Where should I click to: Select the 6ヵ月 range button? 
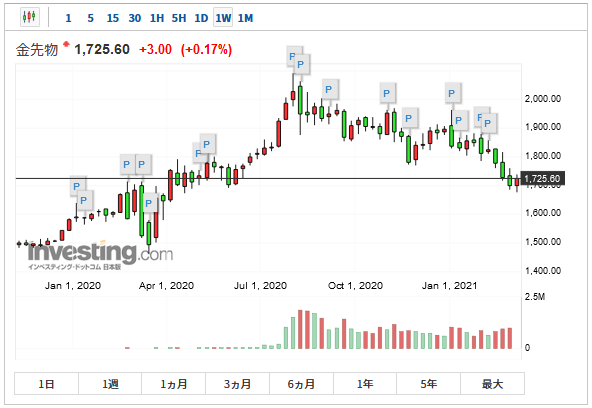(301, 384)
